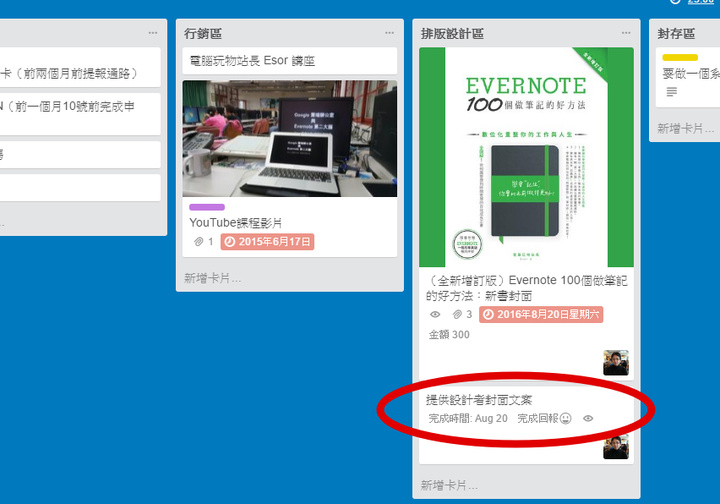Open card mentioning 前一個月10號前完成申
Screen dimensions: 720x504
80,114
